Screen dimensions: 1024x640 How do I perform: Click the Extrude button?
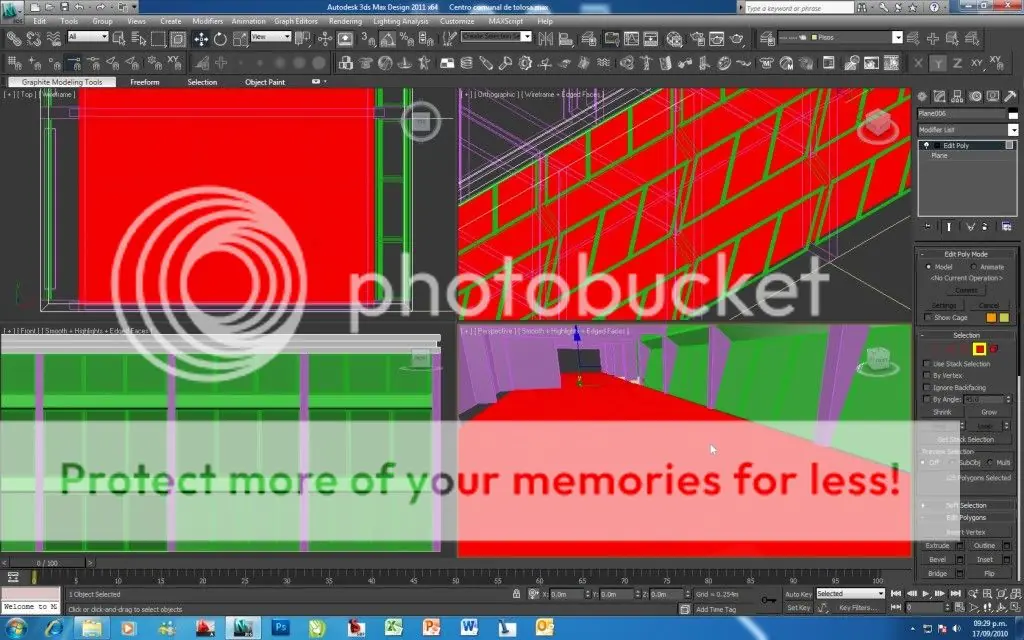[x=937, y=545]
